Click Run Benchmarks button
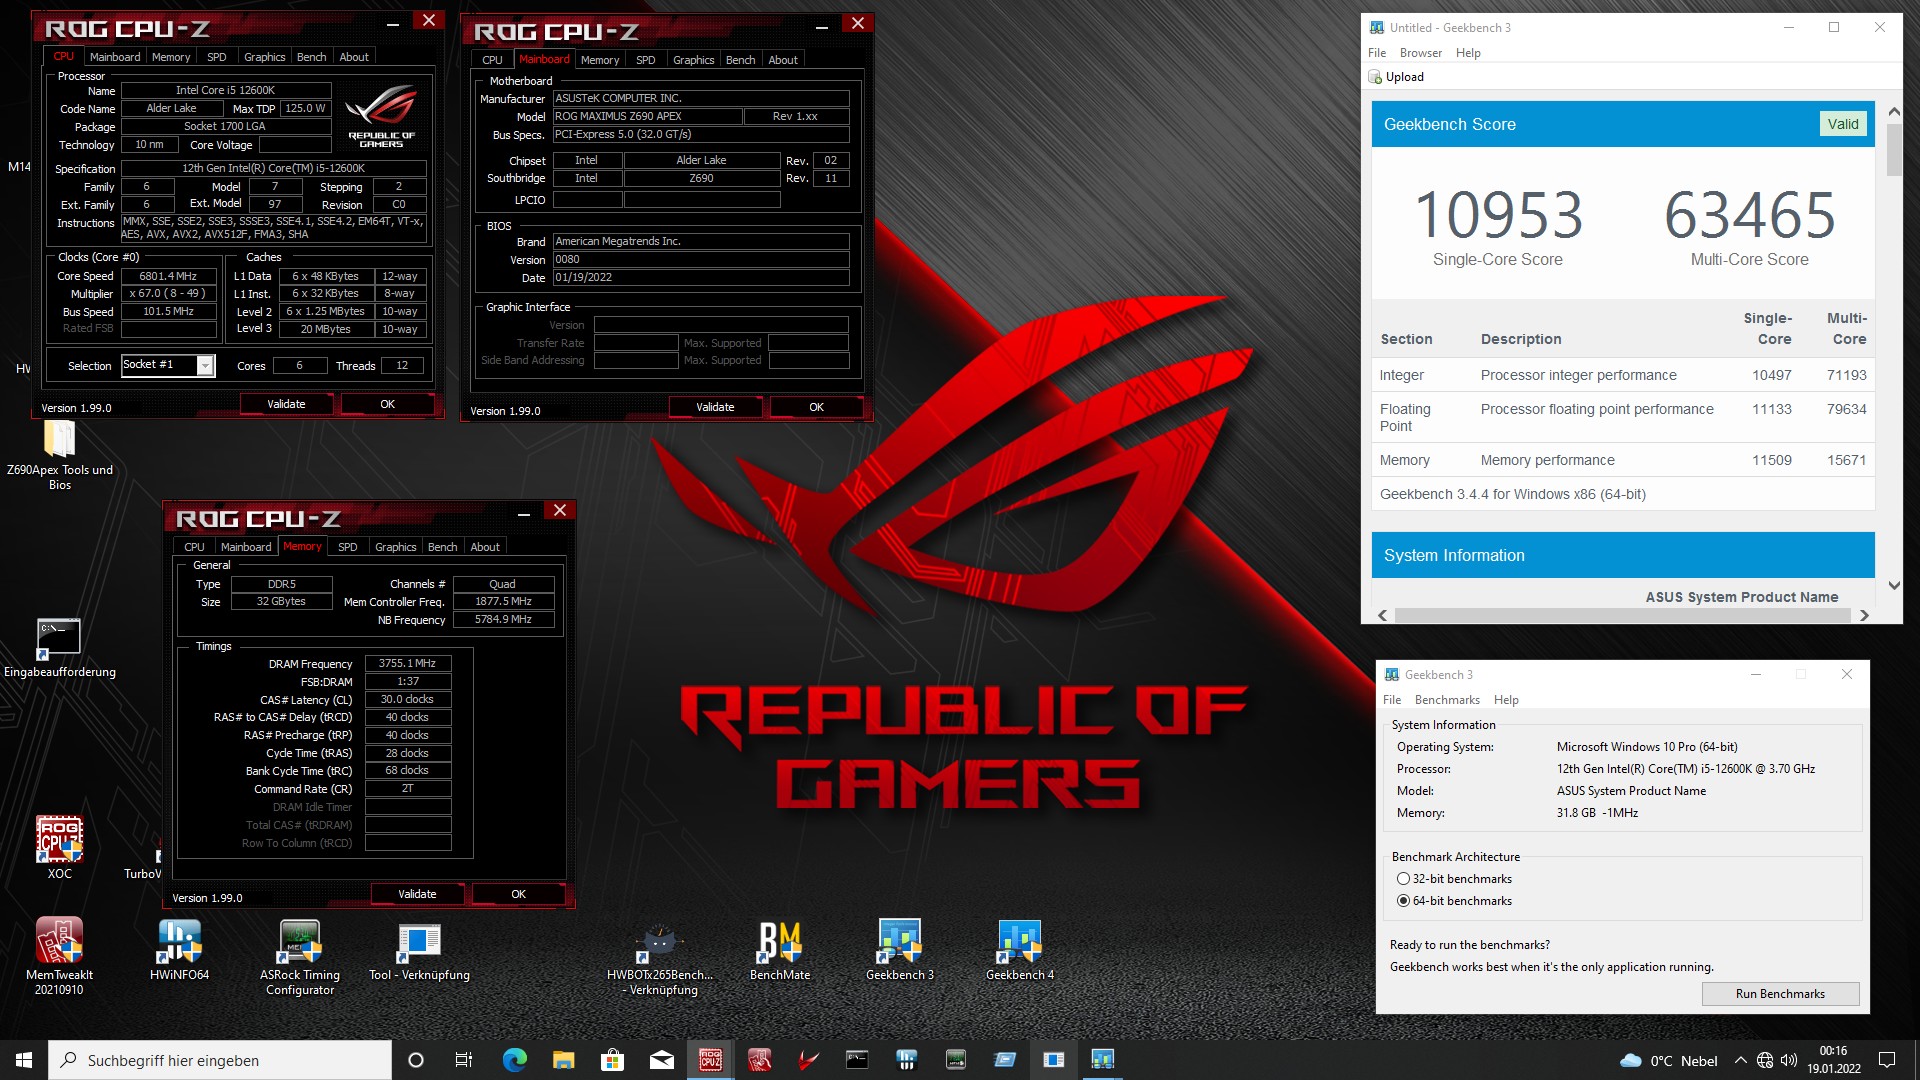1920x1080 pixels. pyautogui.click(x=1780, y=994)
